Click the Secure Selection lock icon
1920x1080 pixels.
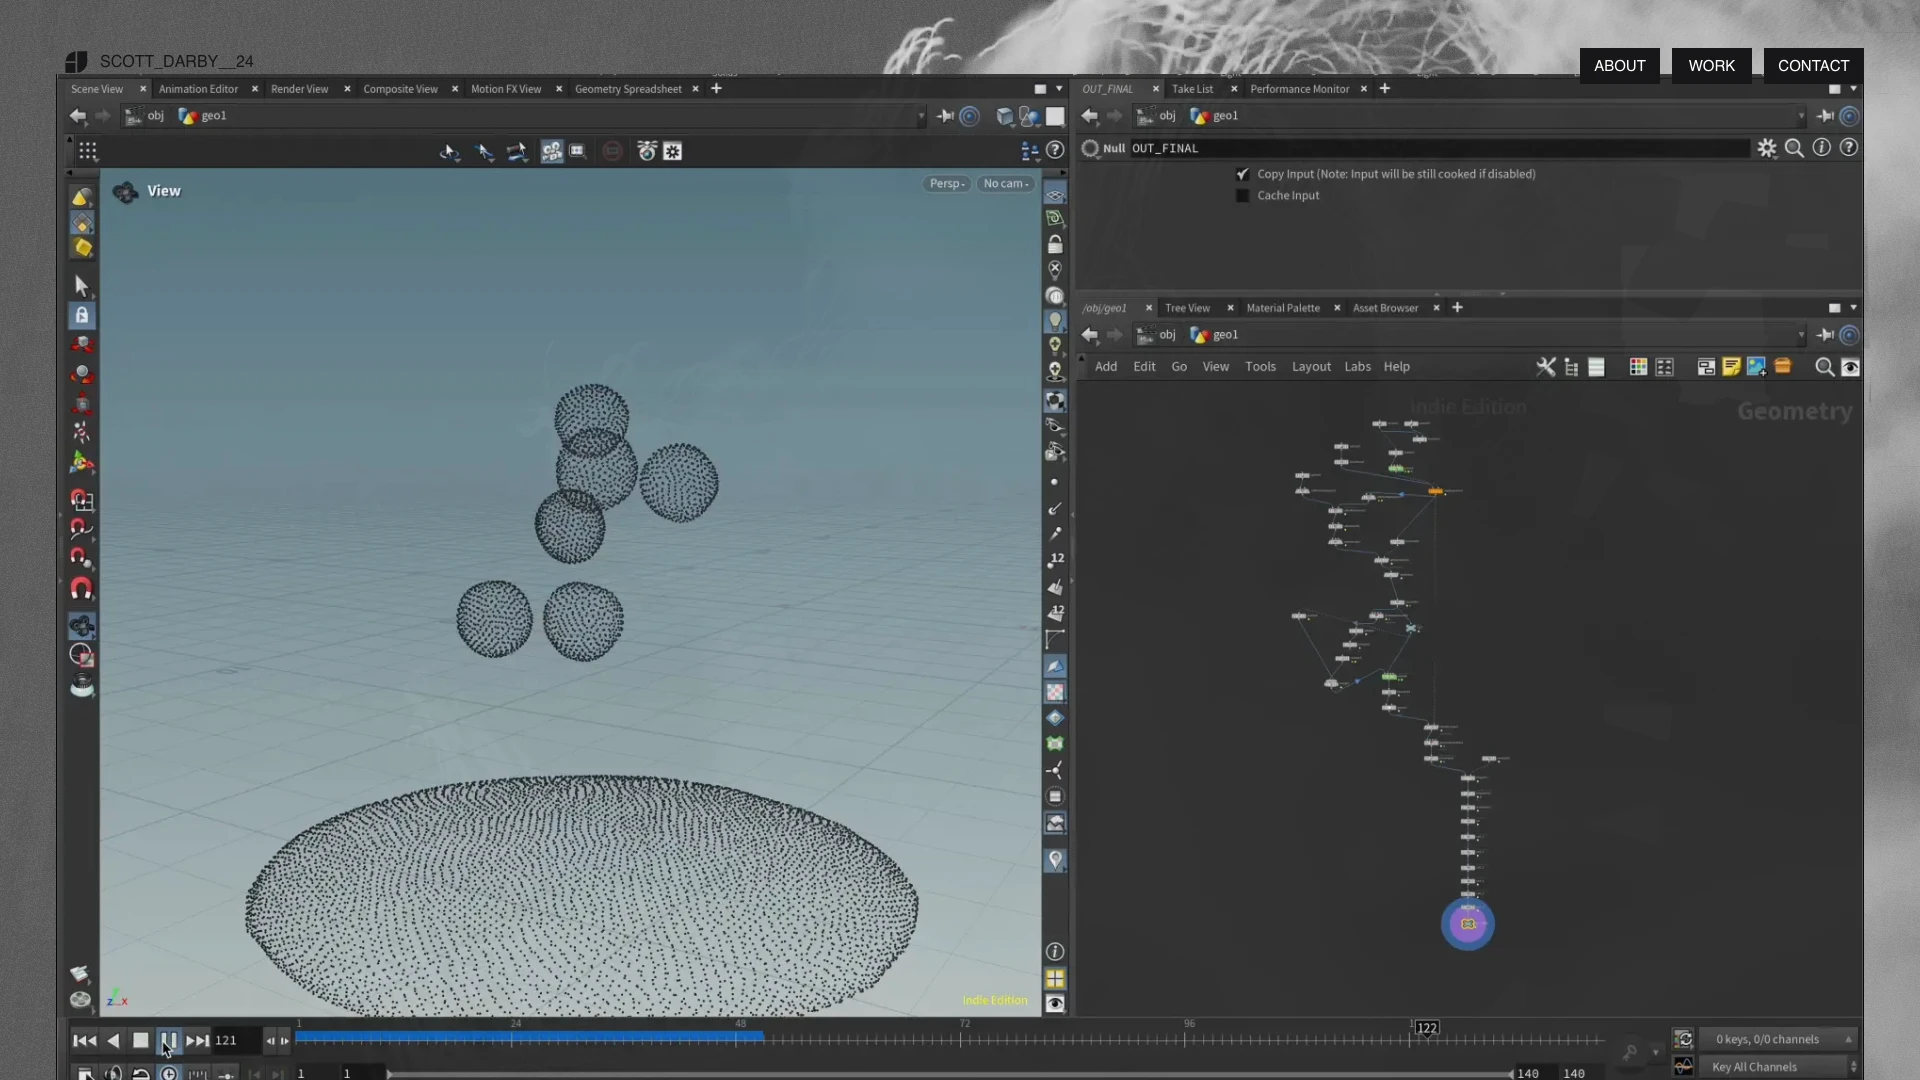point(82,316)
